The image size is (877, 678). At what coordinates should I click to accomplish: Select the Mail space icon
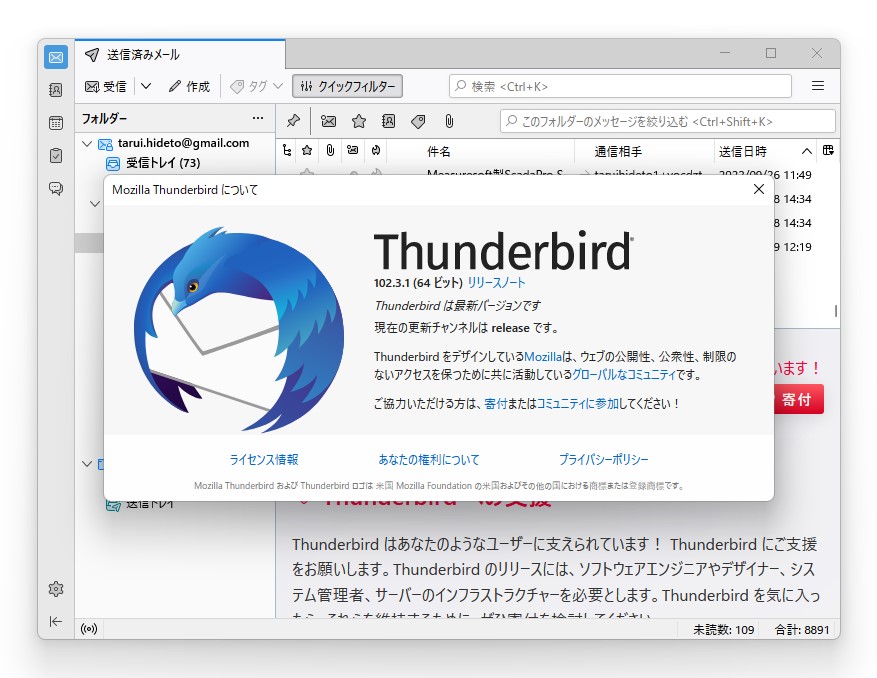tap(55, 57)
